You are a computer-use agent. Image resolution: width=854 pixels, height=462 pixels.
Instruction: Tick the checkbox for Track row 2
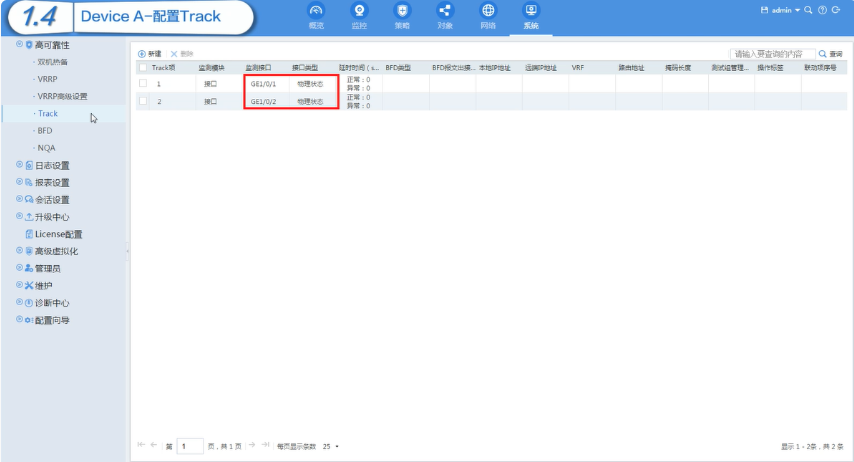[143, 101]
